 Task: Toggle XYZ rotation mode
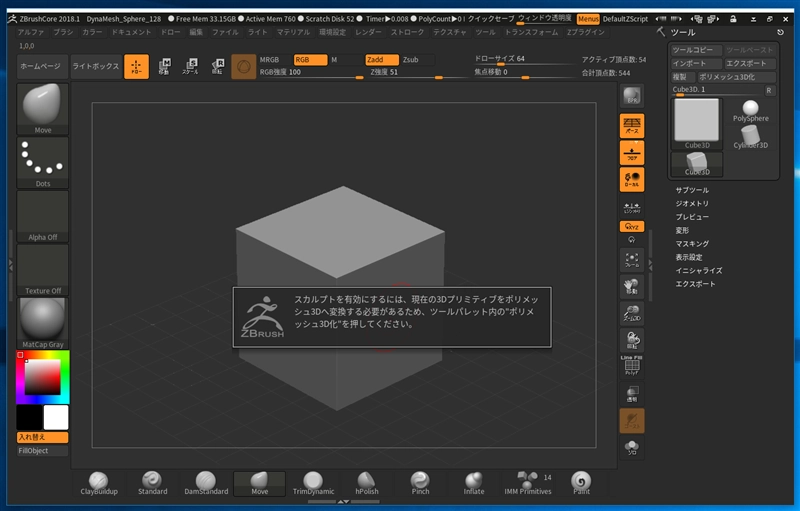tap(632, 226)
